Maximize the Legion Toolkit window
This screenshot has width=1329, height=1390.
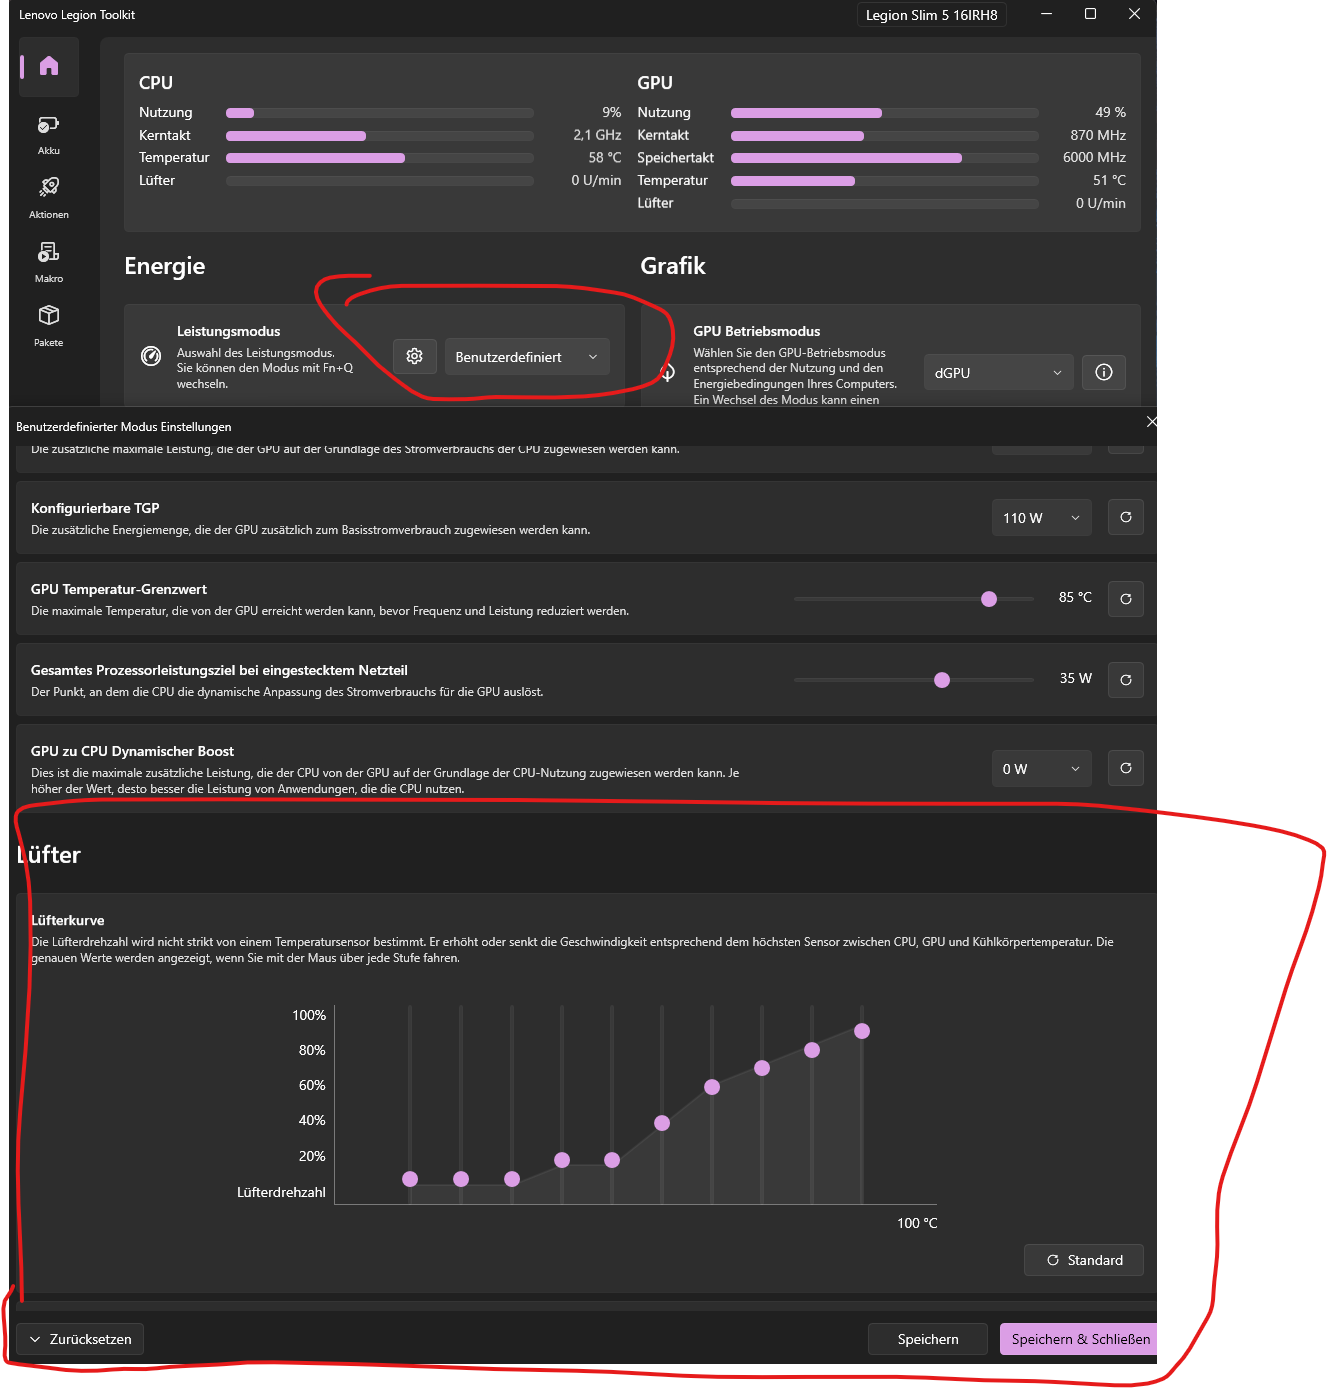pyautogui.click(x=1090, y=14)
